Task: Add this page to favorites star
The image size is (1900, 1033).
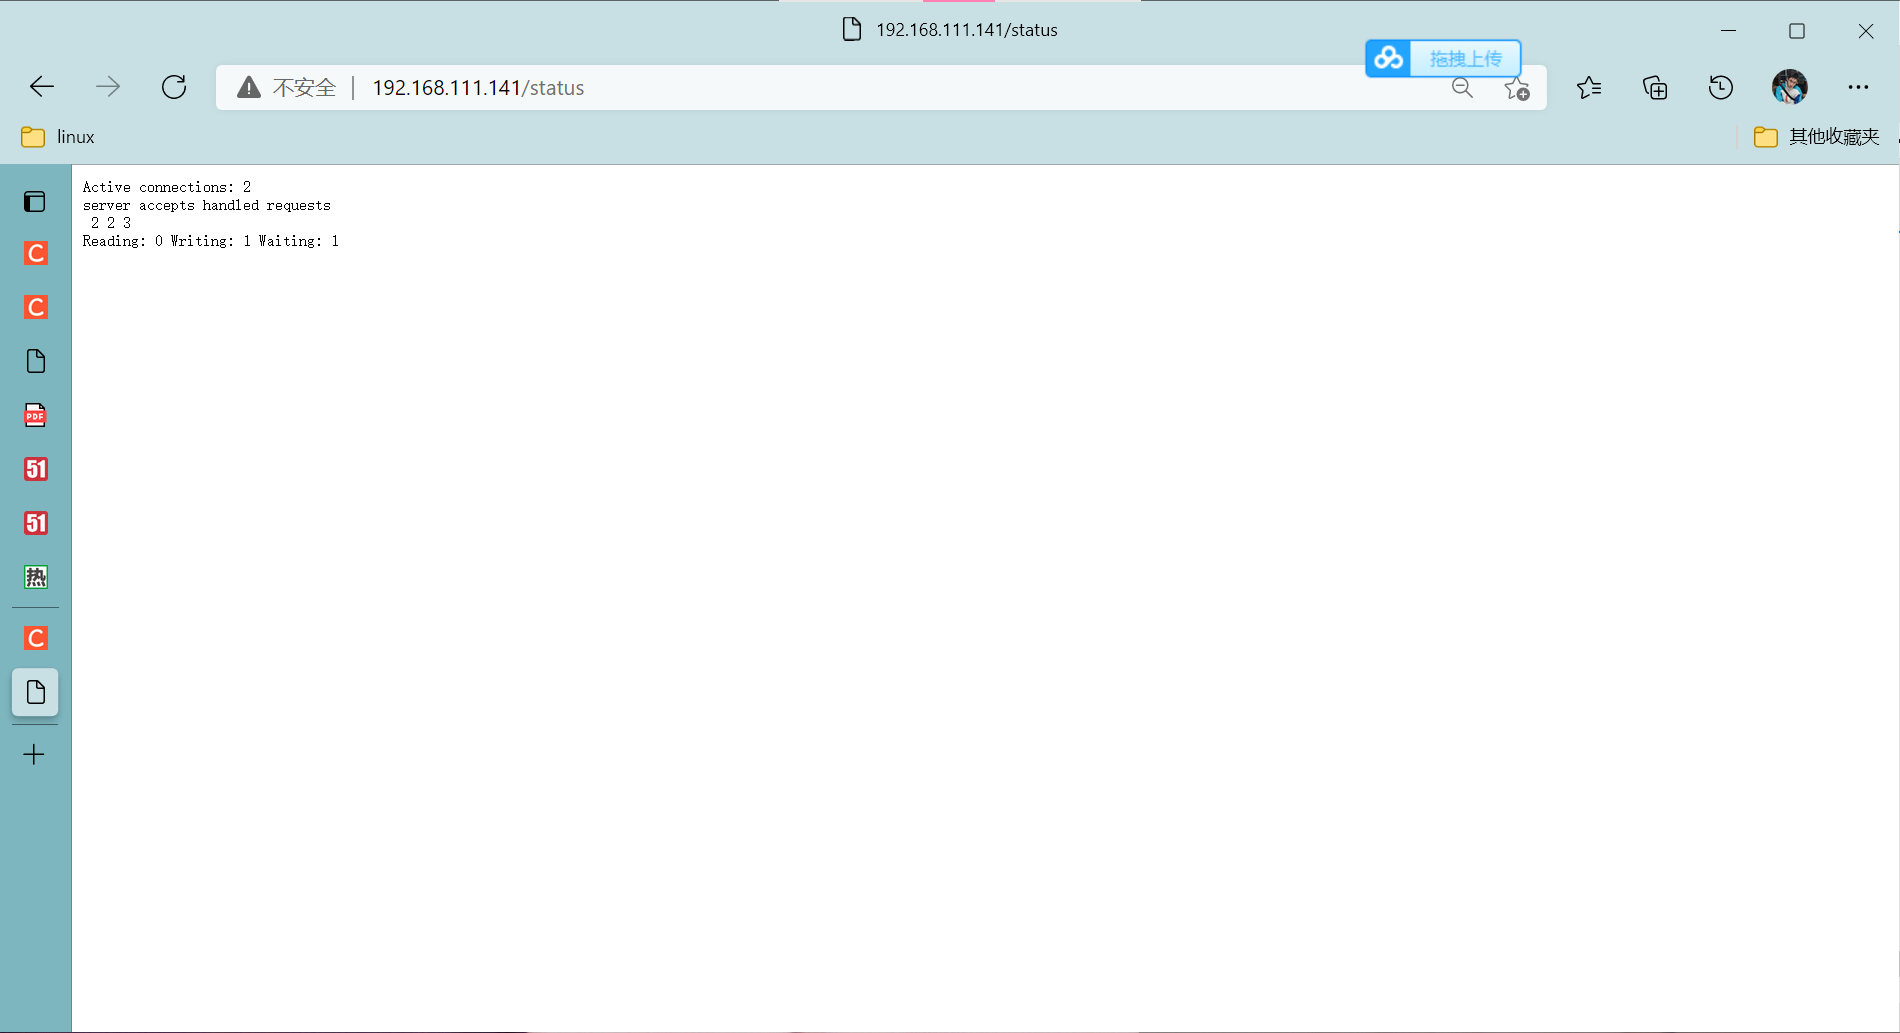Action: coord(1517,89)
